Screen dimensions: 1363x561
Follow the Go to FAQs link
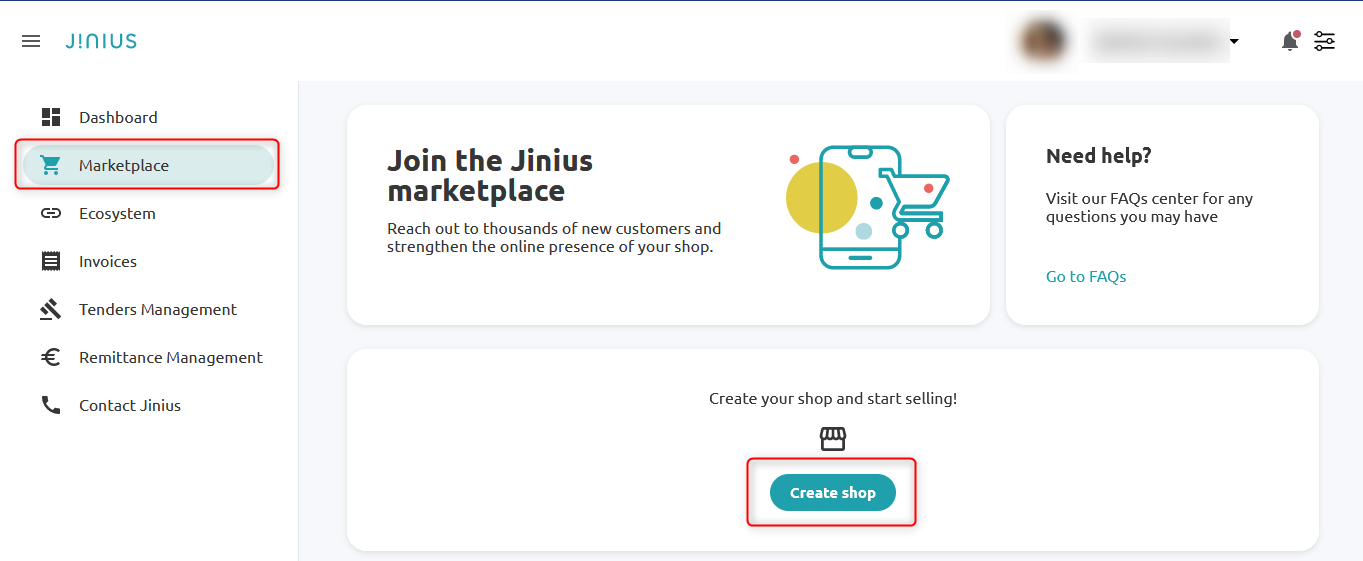click(1086, 277)
